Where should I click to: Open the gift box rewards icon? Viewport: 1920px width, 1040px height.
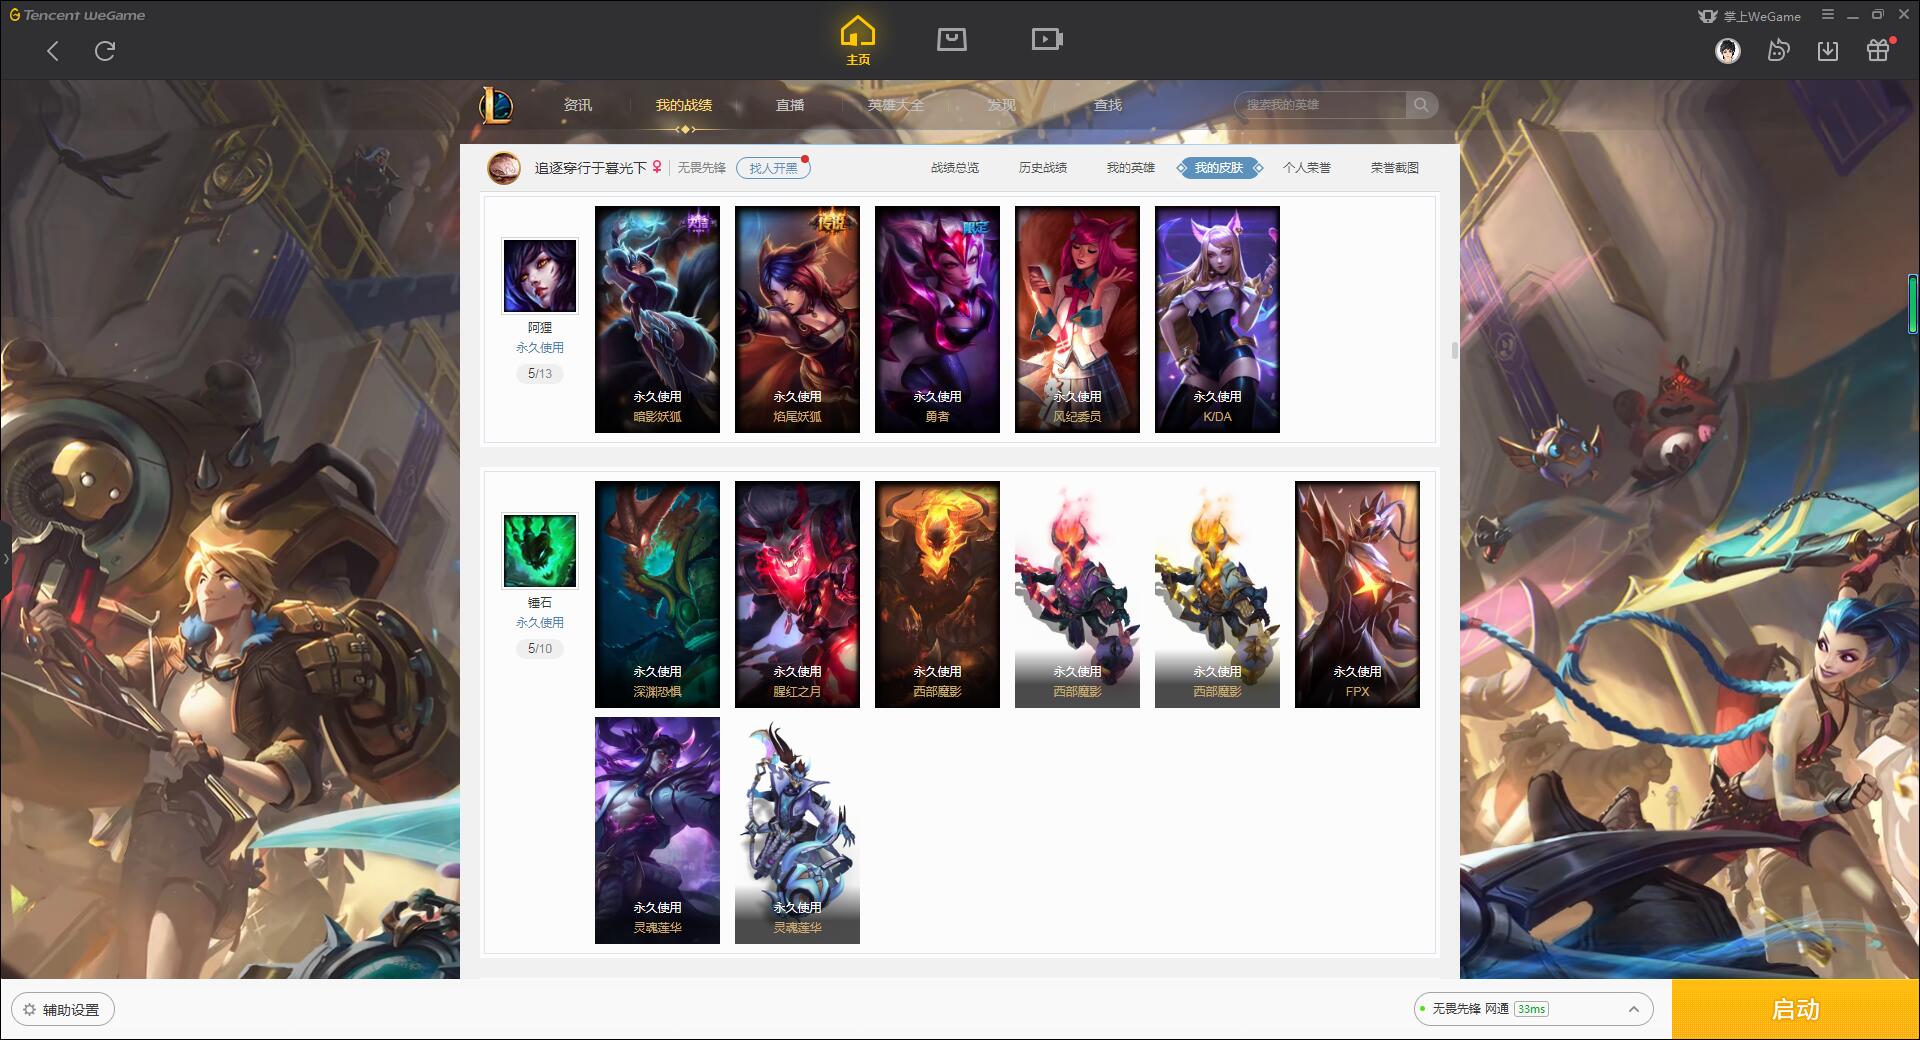pos(1879,50)
